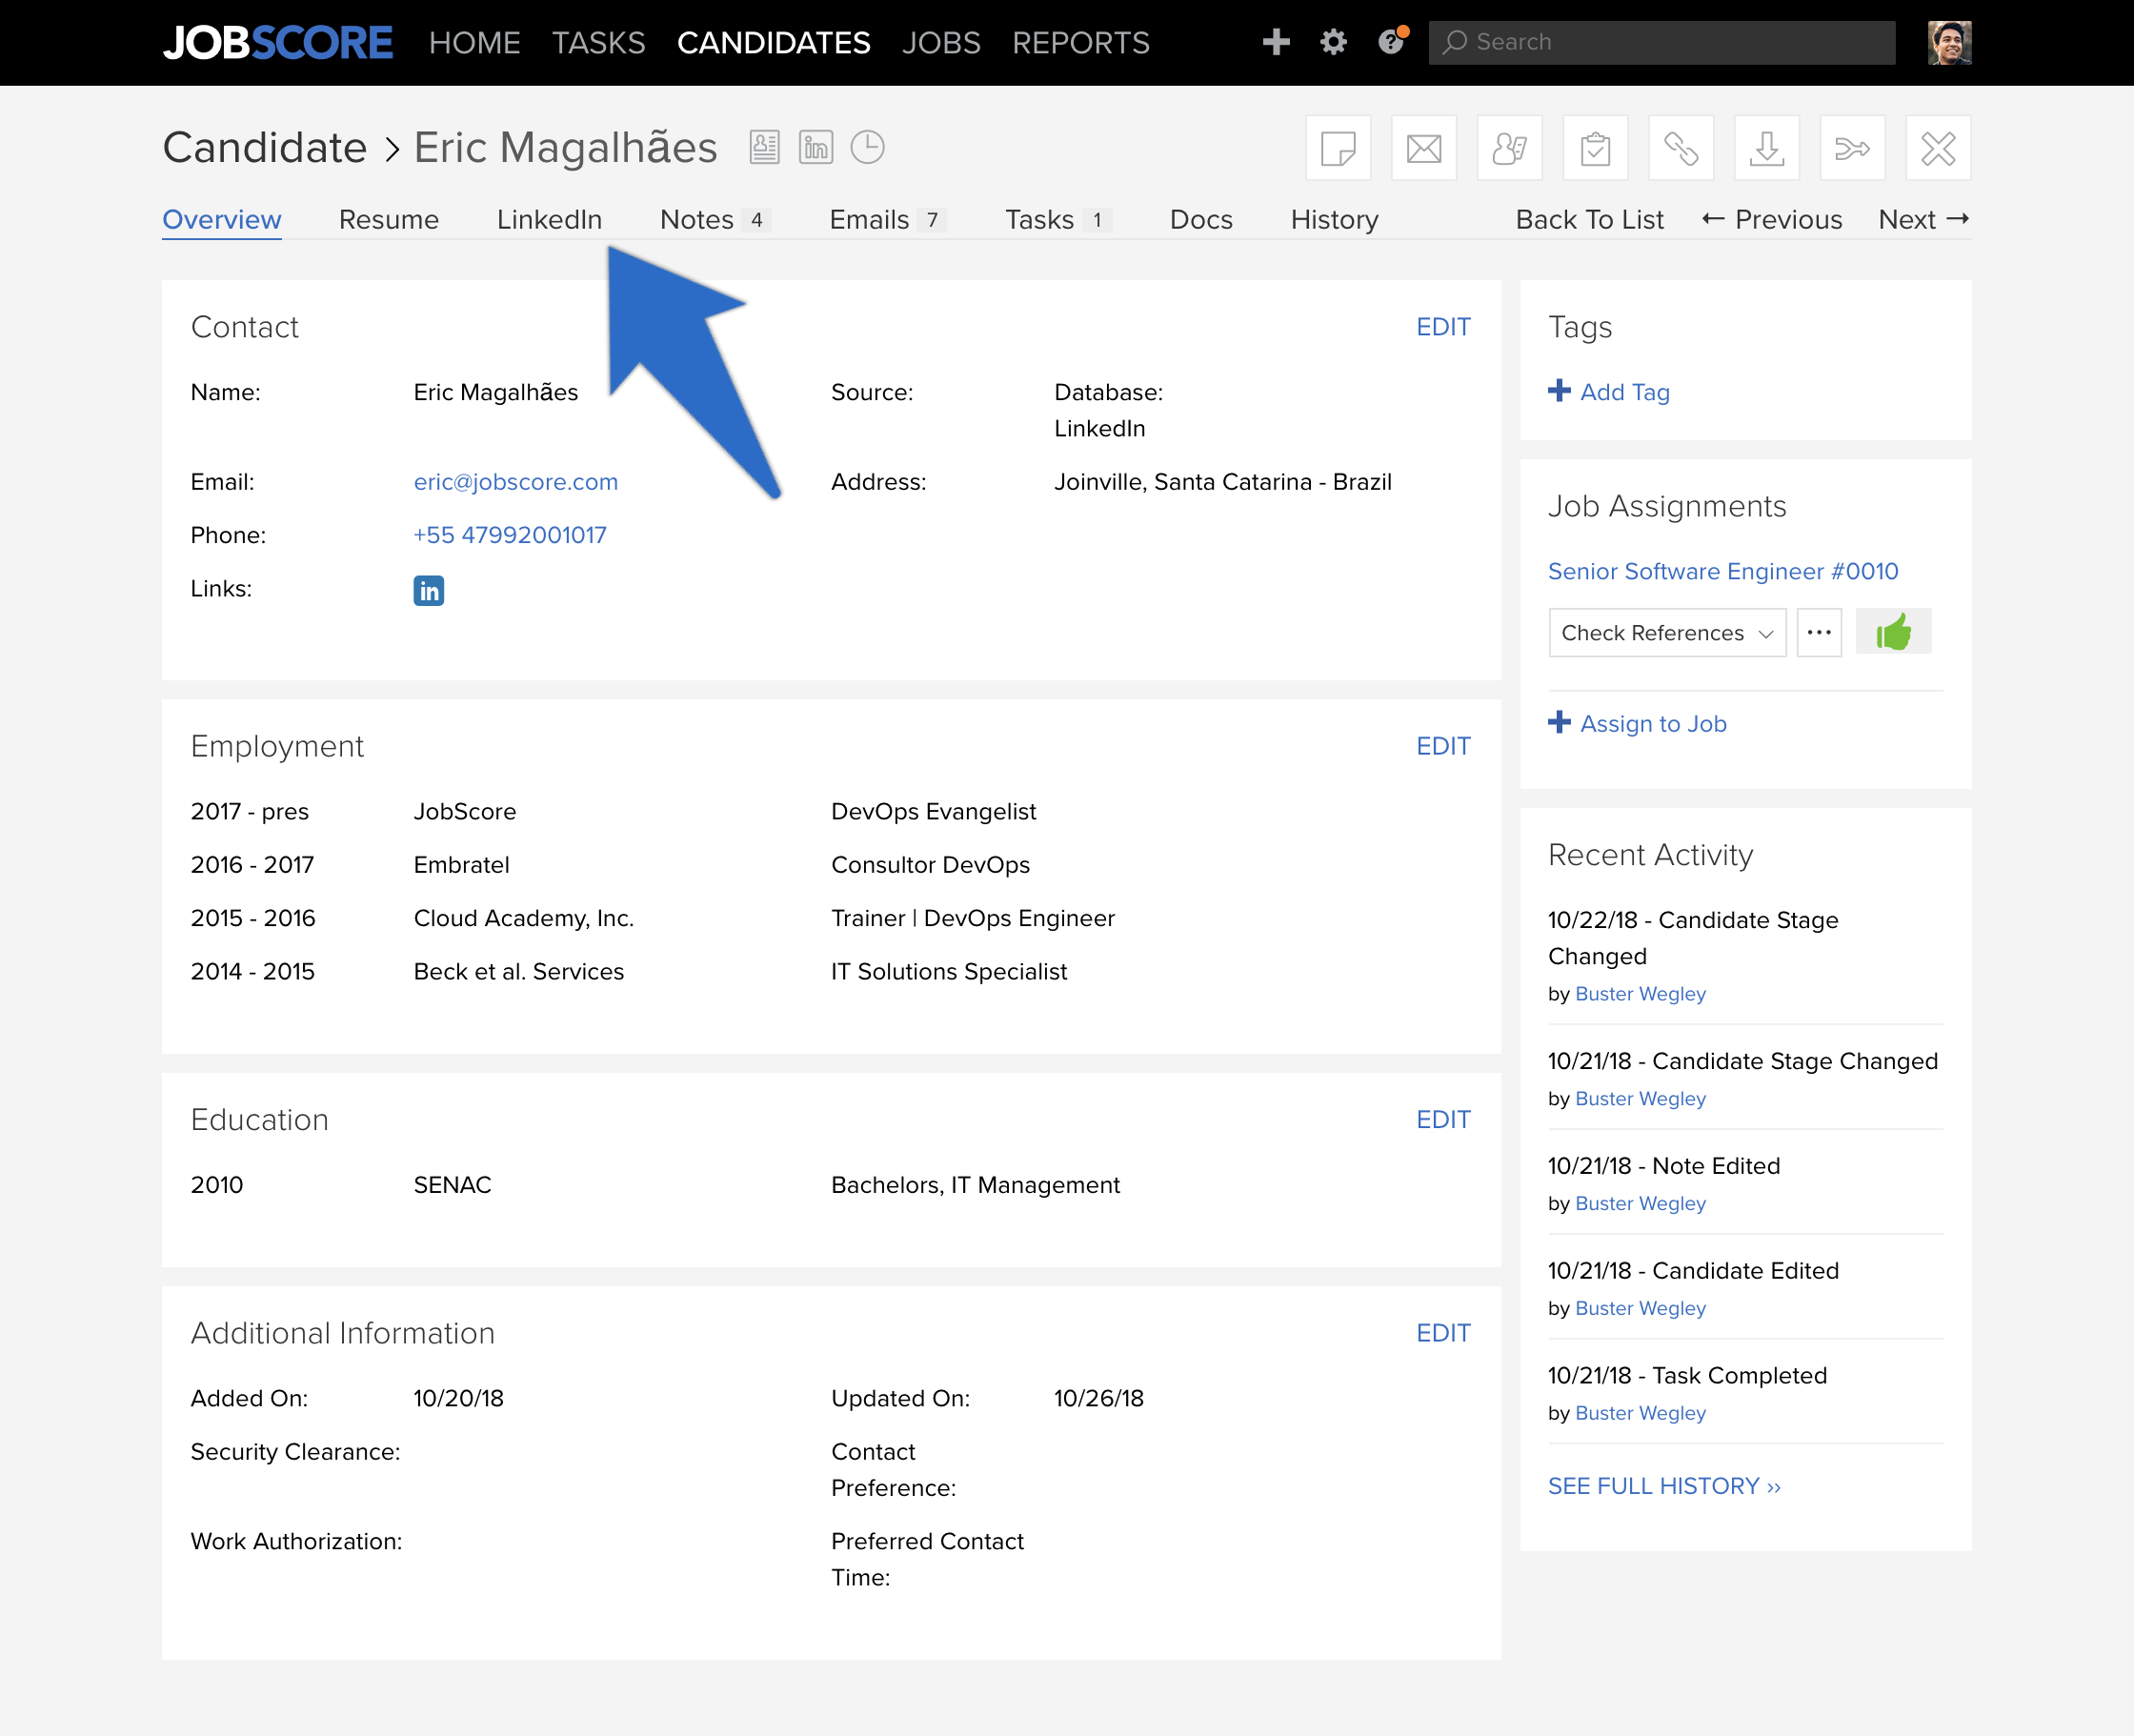Click the Add Tag link
Image resolution: width=2134 pixels, height=1736 pixels.
[1609, 392]
